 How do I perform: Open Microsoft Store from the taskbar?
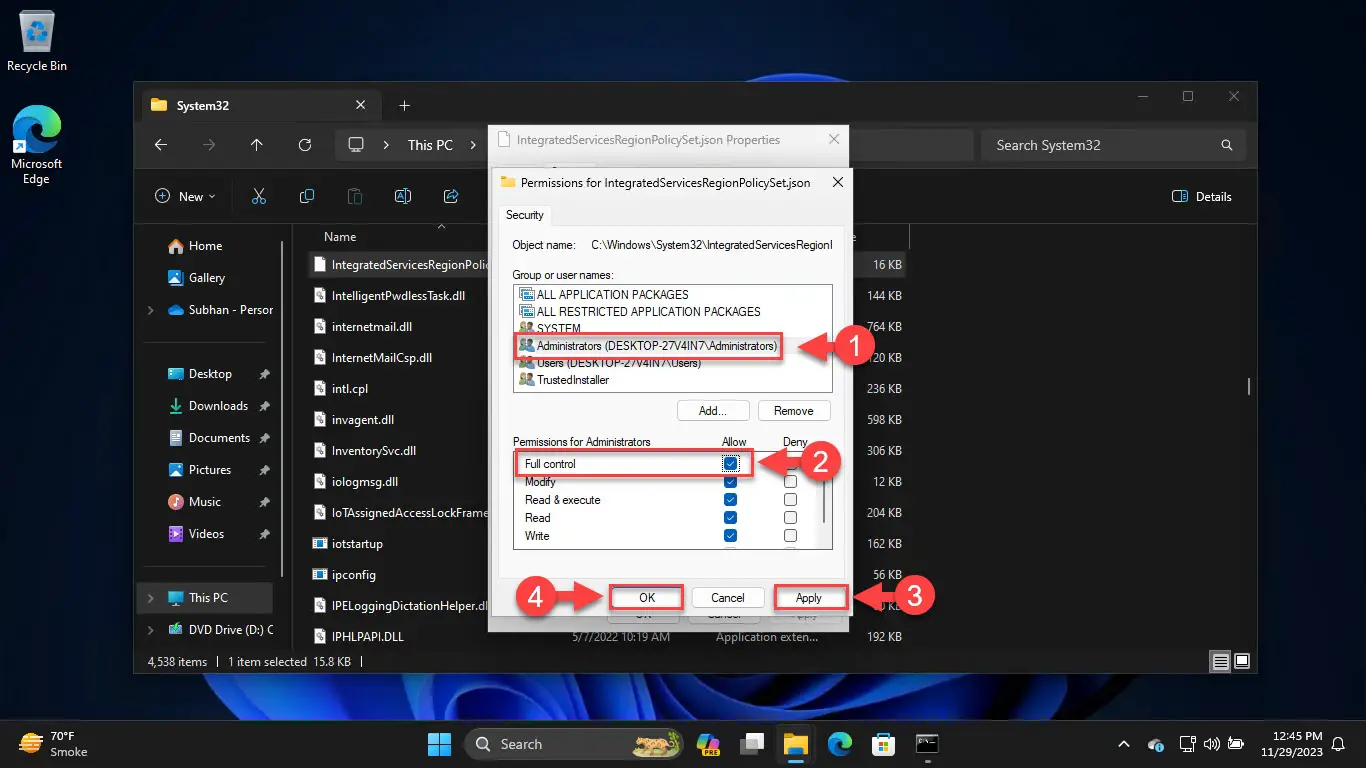coord(883,744)
